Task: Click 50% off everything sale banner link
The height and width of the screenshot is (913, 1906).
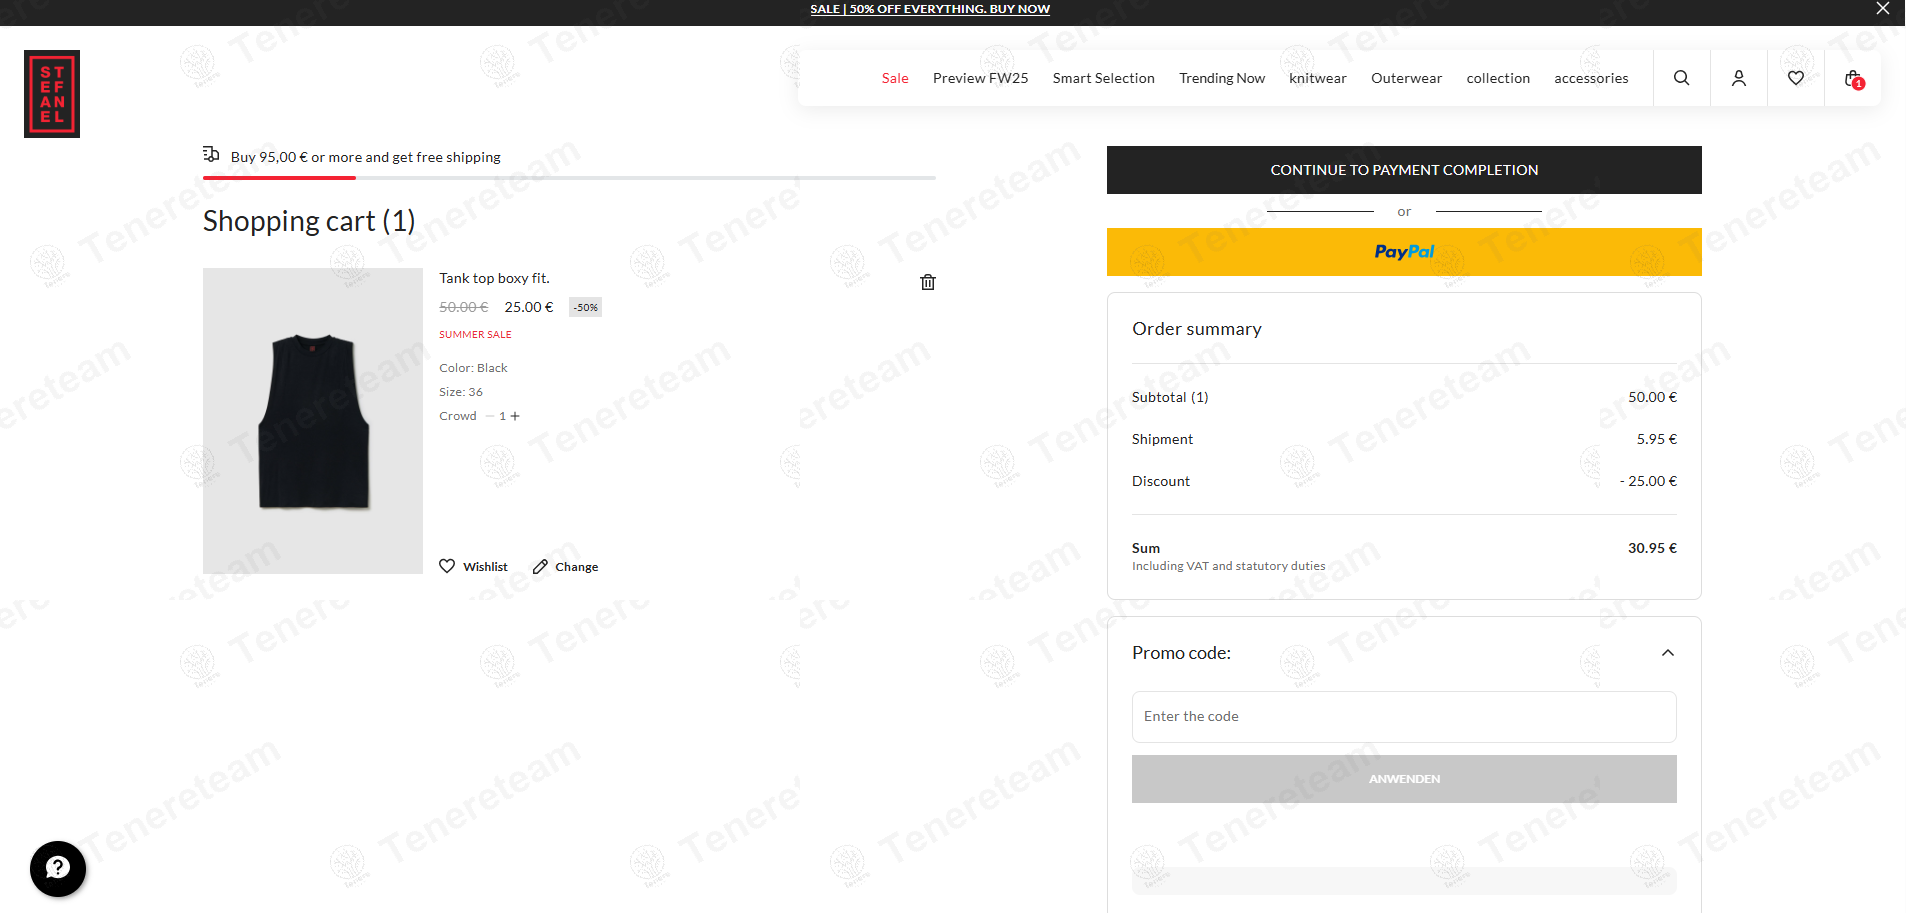Action: coord(930,9)
